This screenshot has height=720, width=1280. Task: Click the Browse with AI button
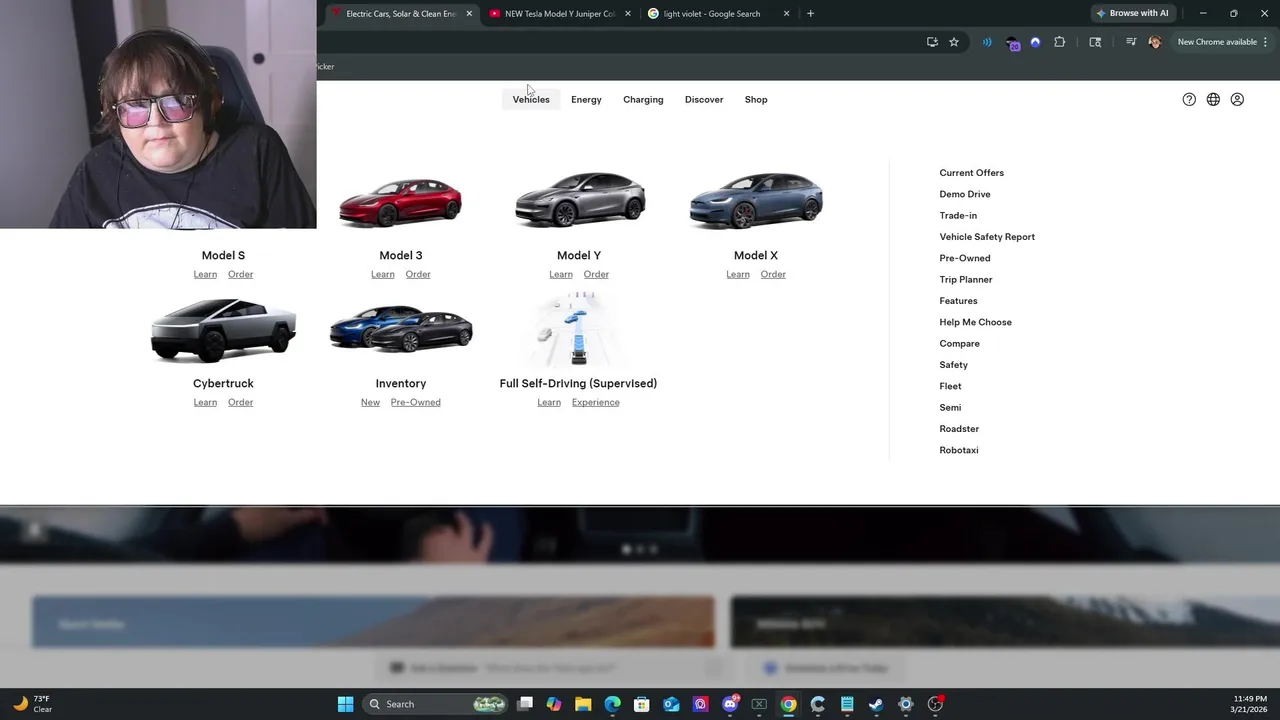click(x=1132, y=13)
